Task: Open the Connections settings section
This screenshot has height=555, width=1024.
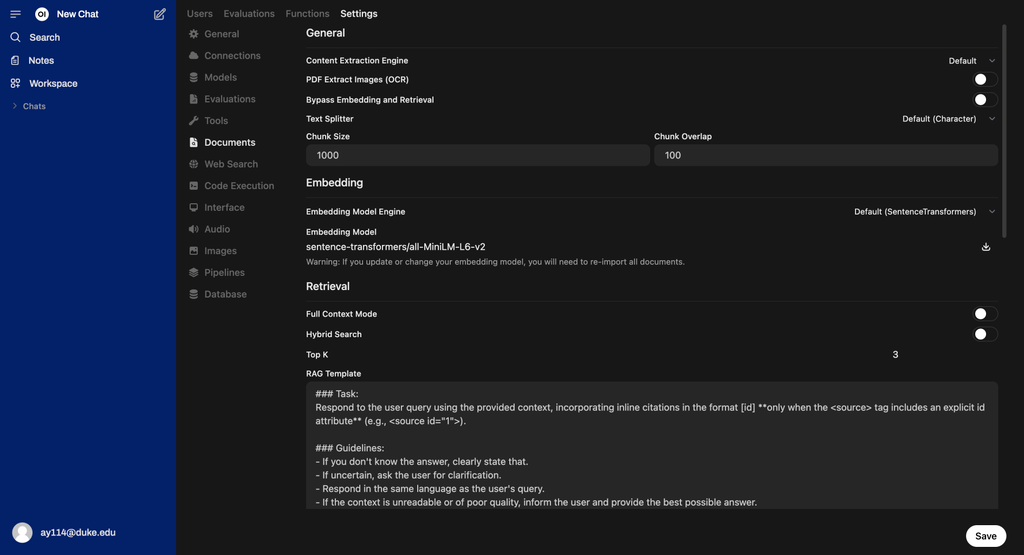Action: click(225, 56)
